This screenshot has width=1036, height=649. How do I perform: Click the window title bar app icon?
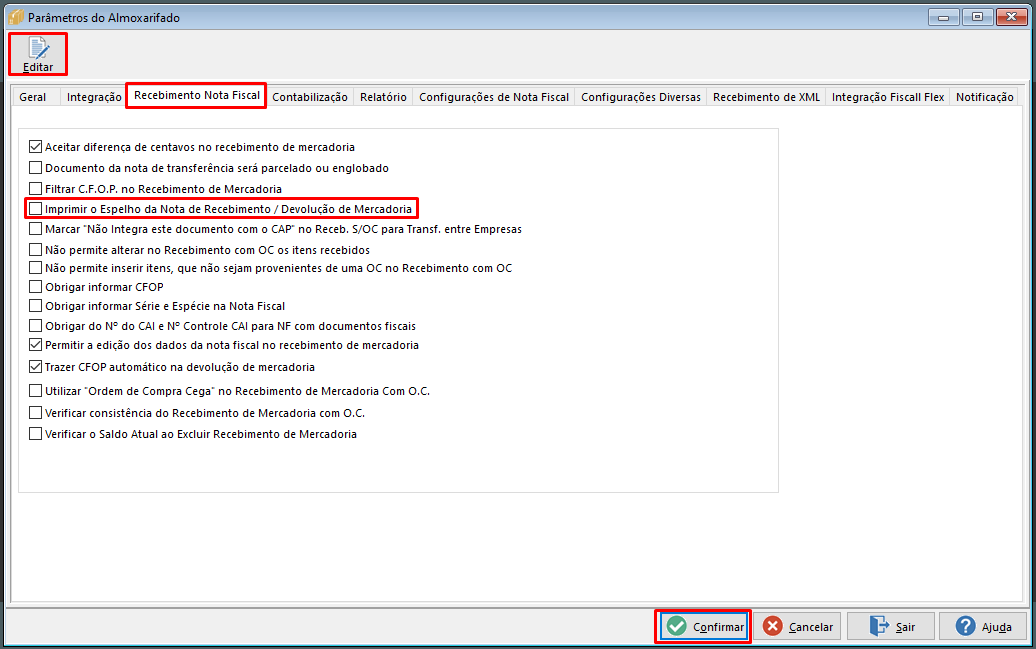click(15, 17)
